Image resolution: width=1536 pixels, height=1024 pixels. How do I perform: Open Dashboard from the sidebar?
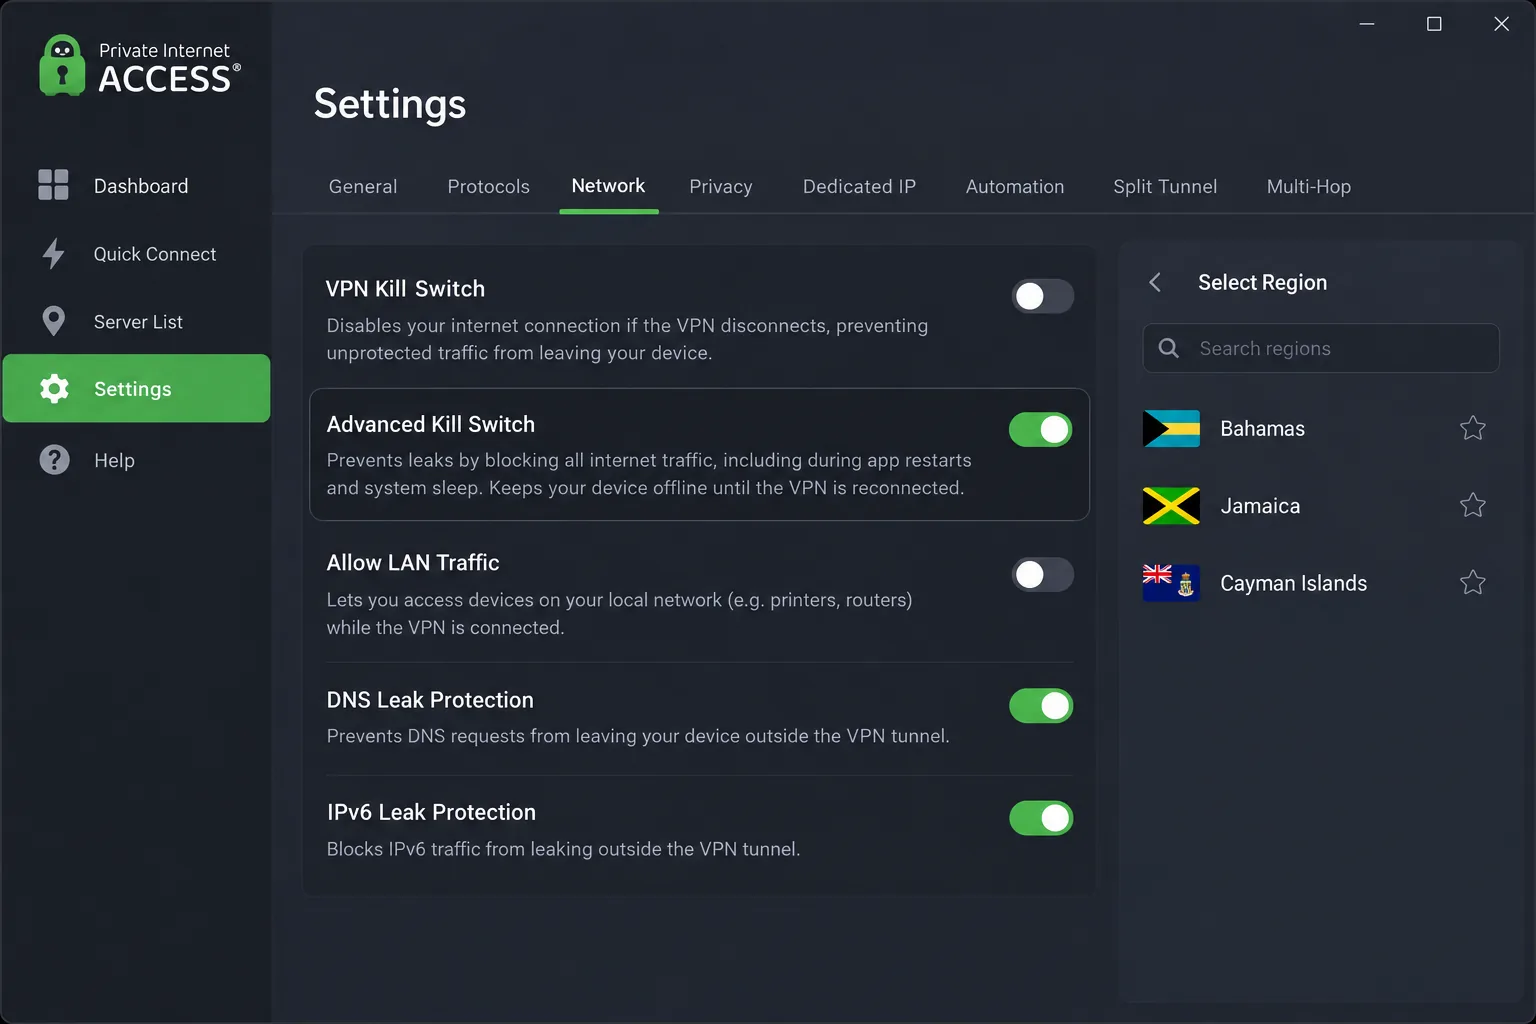[x=136, y=186]
